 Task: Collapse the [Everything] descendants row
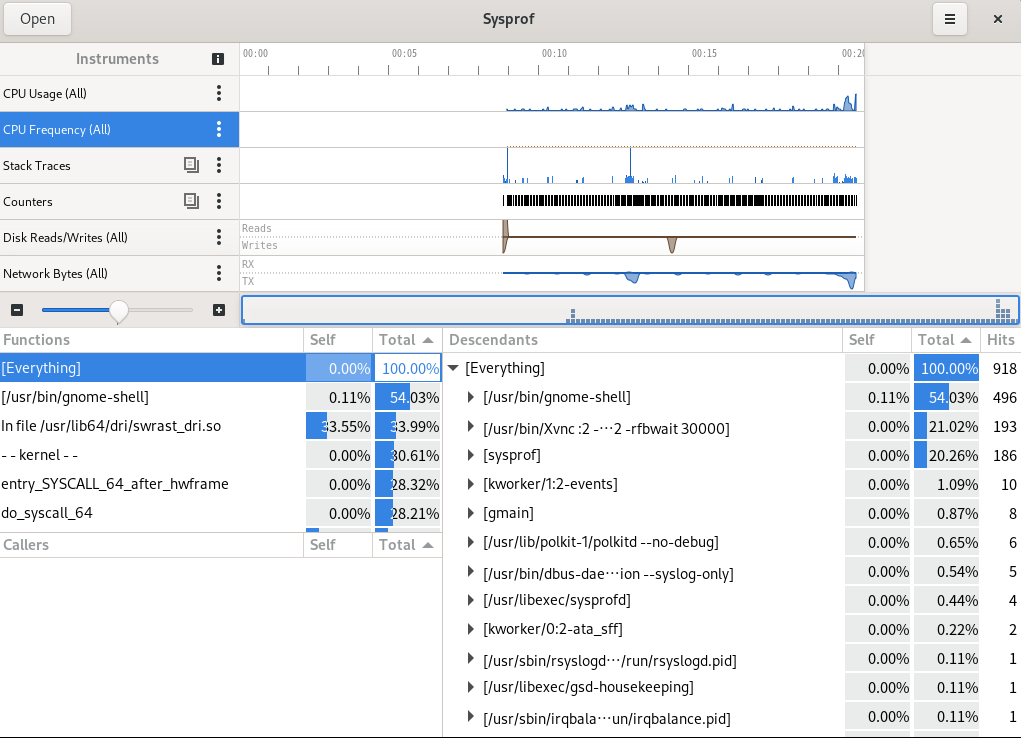pyautogui.click(x=454, y=368)
